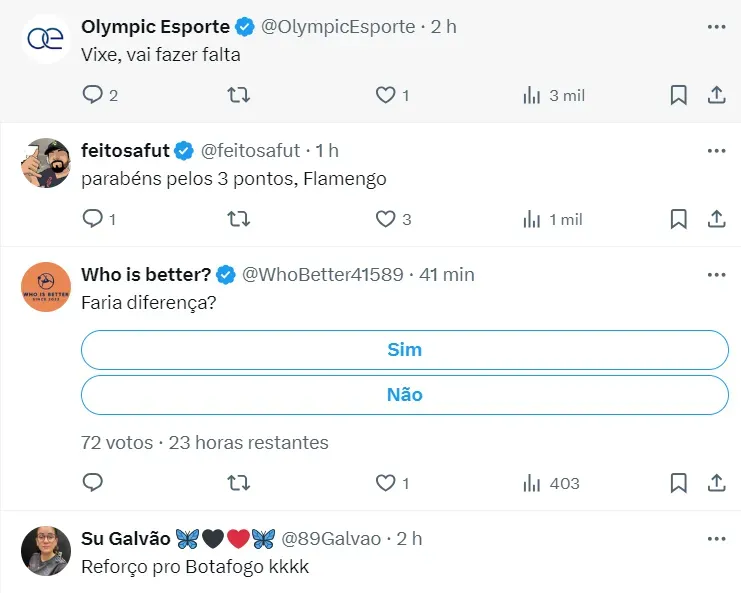Bookmark the Who is better? poll tweet
Viewport: 741px width, 593px height.
(678, 483)
